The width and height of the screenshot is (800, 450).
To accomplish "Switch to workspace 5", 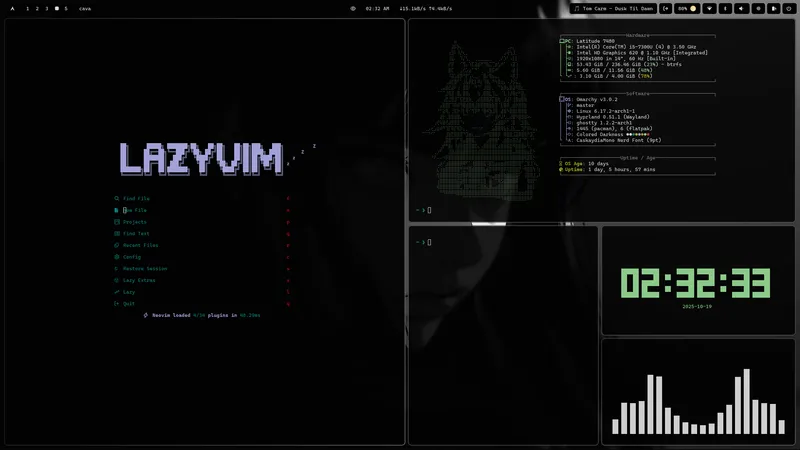I will tap(66, 9).
